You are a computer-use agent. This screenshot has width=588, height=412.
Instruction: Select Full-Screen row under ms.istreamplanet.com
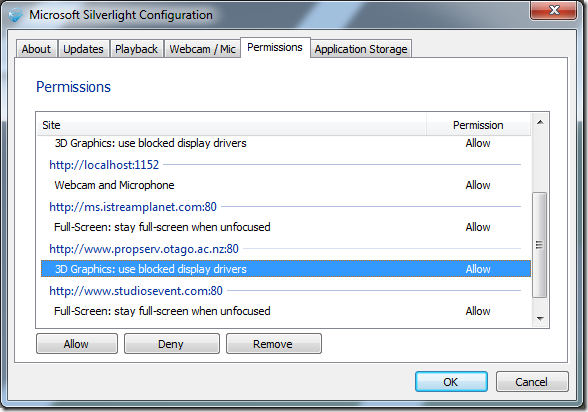click(x=286, y=227)
